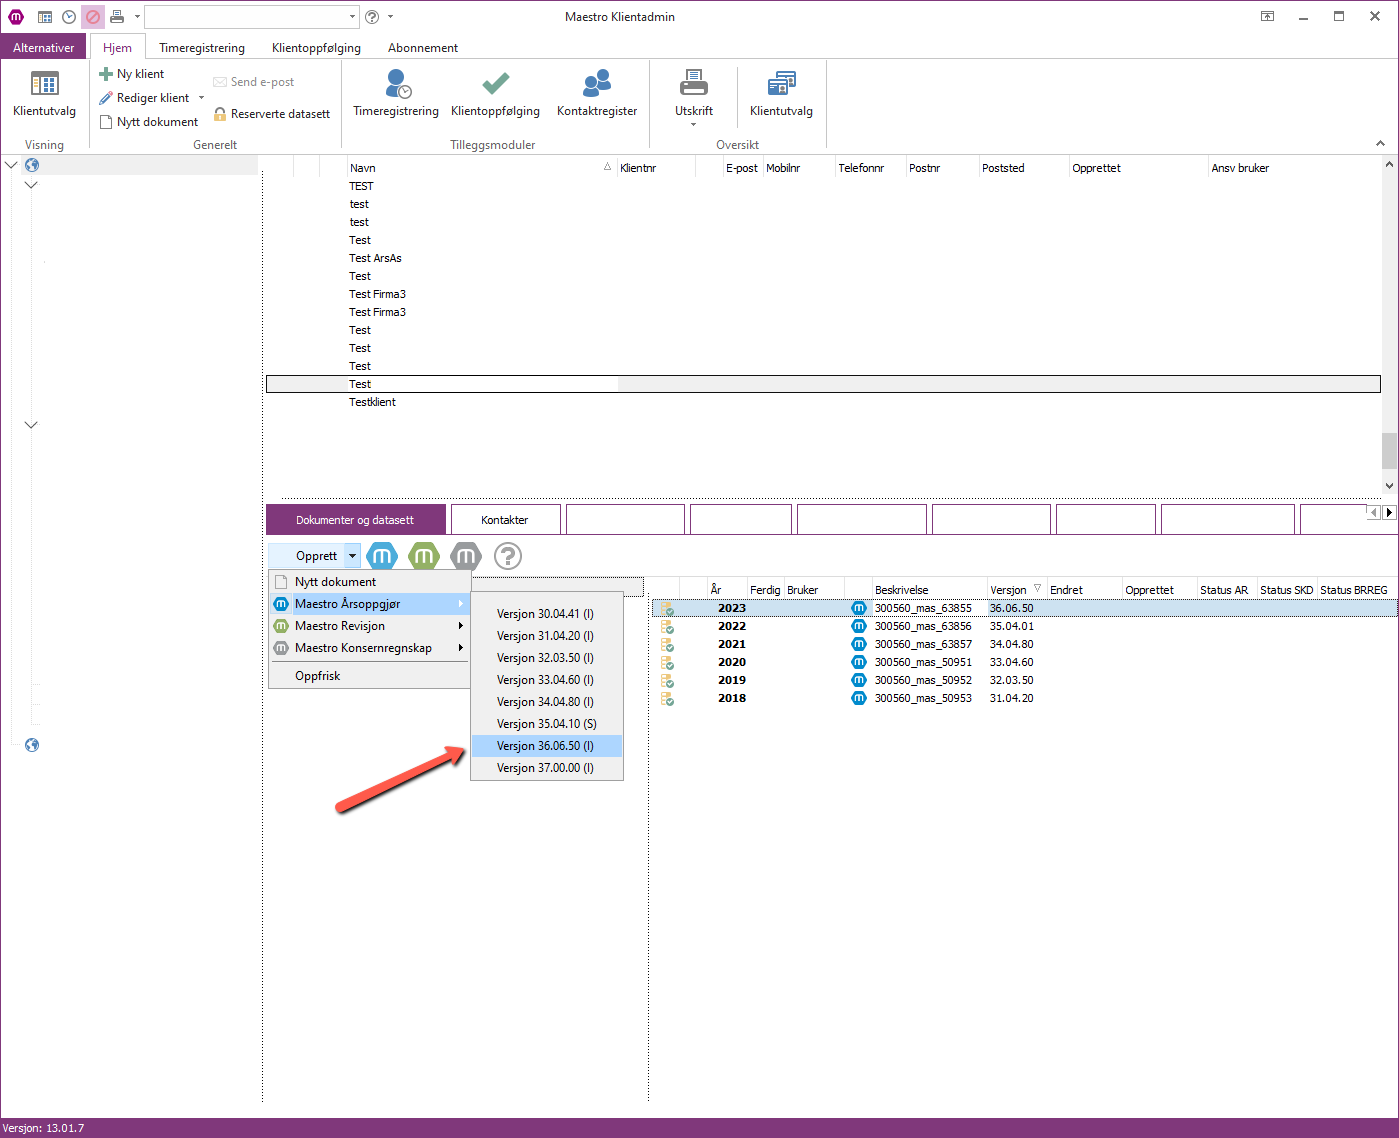Click the clock quick access icon
The width and height of the screenshot is (1399, 1138).
tap(69, 17)
